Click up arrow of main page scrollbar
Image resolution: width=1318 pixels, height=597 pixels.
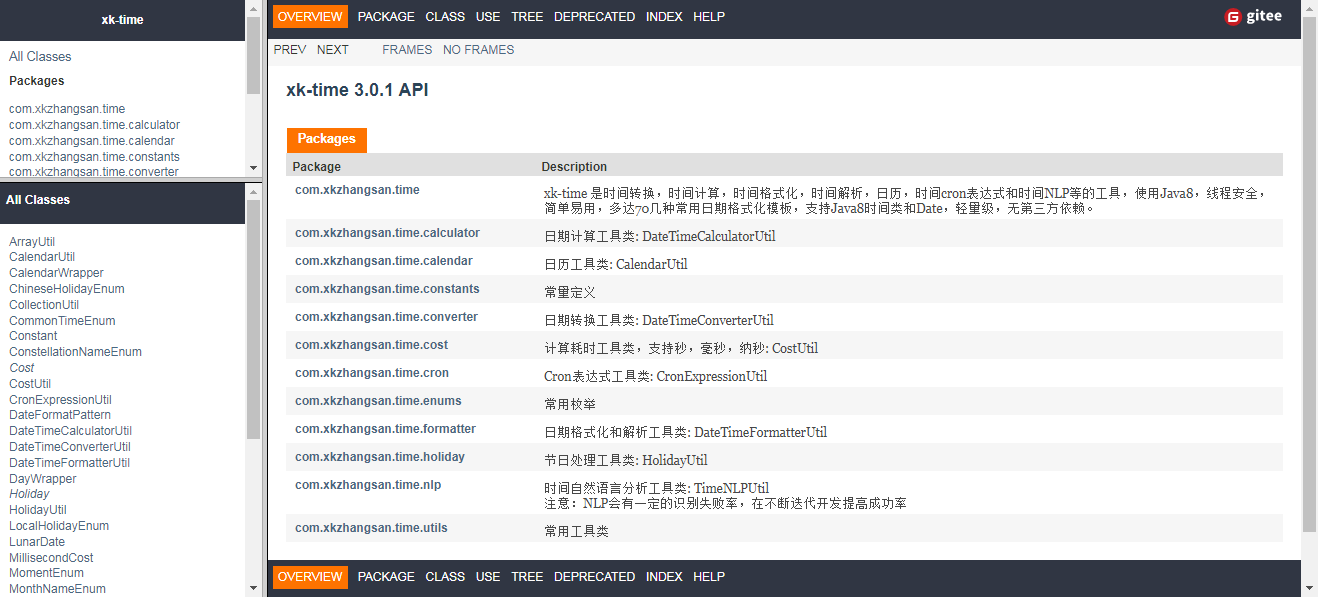tap(1309, 8)
